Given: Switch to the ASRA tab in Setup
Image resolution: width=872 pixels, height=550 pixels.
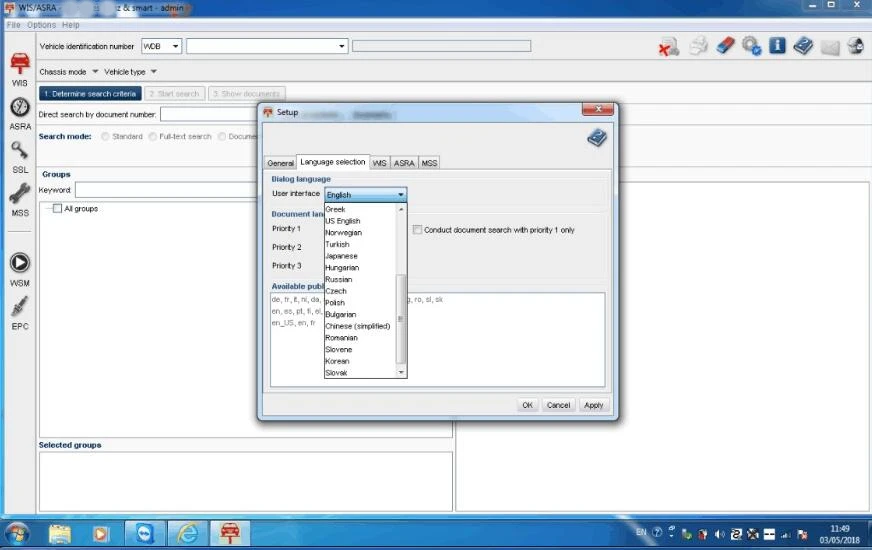Looking at the screenshot, I should pyautogui.click(x=404, y=163).
